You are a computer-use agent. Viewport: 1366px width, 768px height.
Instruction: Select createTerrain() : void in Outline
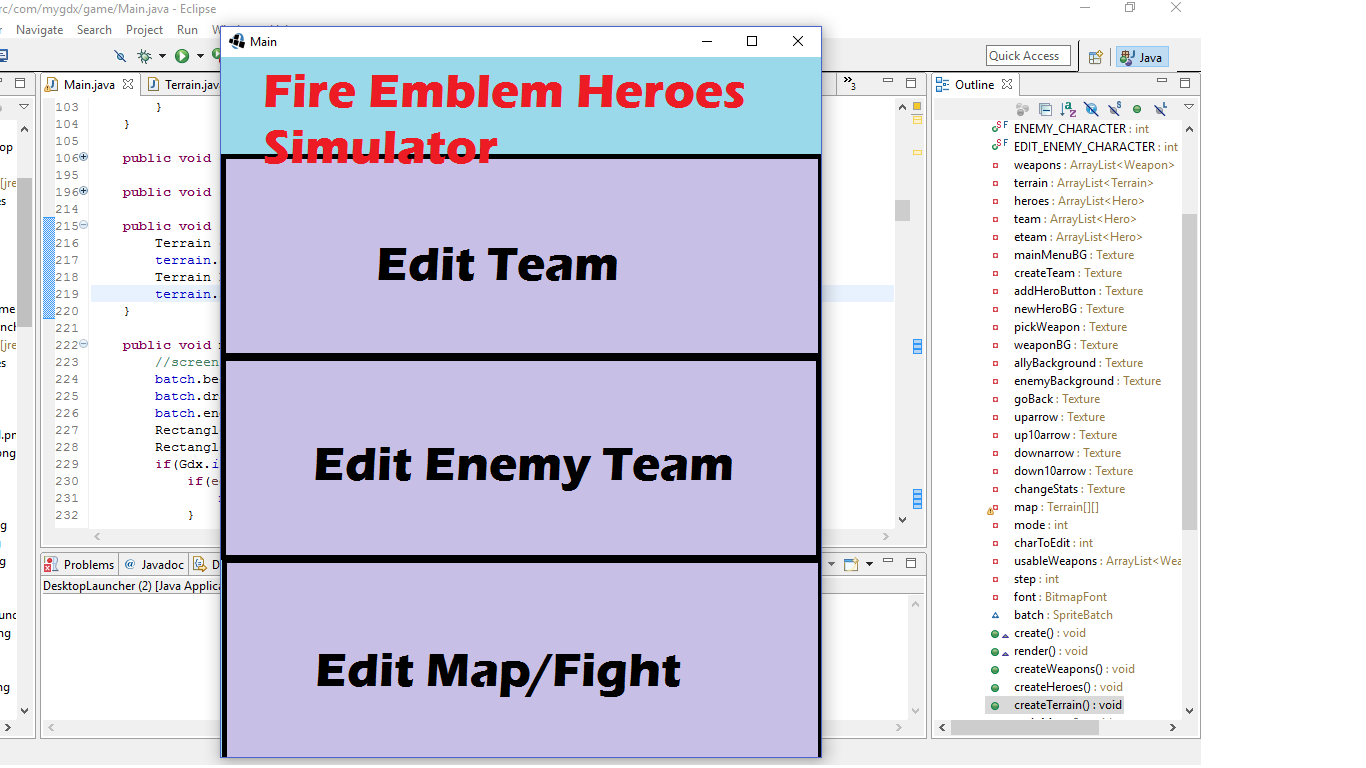coord(1068,705)
